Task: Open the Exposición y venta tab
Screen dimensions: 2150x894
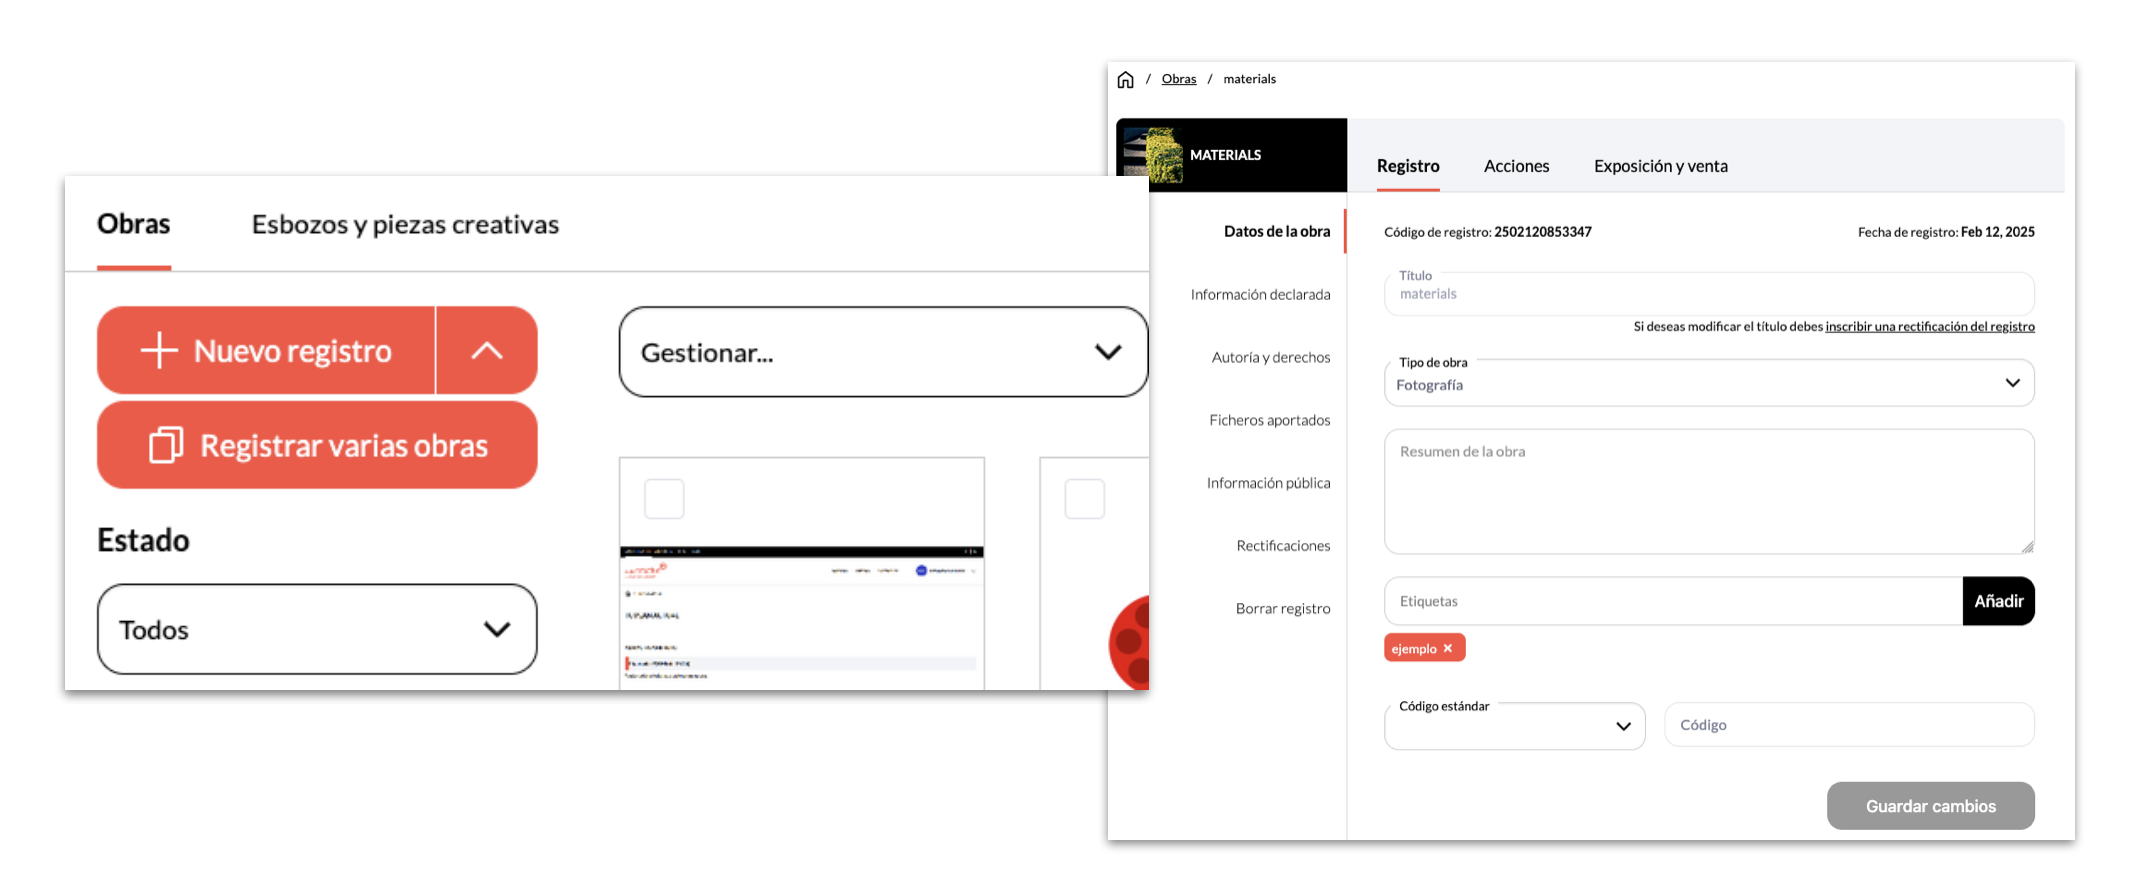Action: pyautogui.click(x=1660, y=166)
